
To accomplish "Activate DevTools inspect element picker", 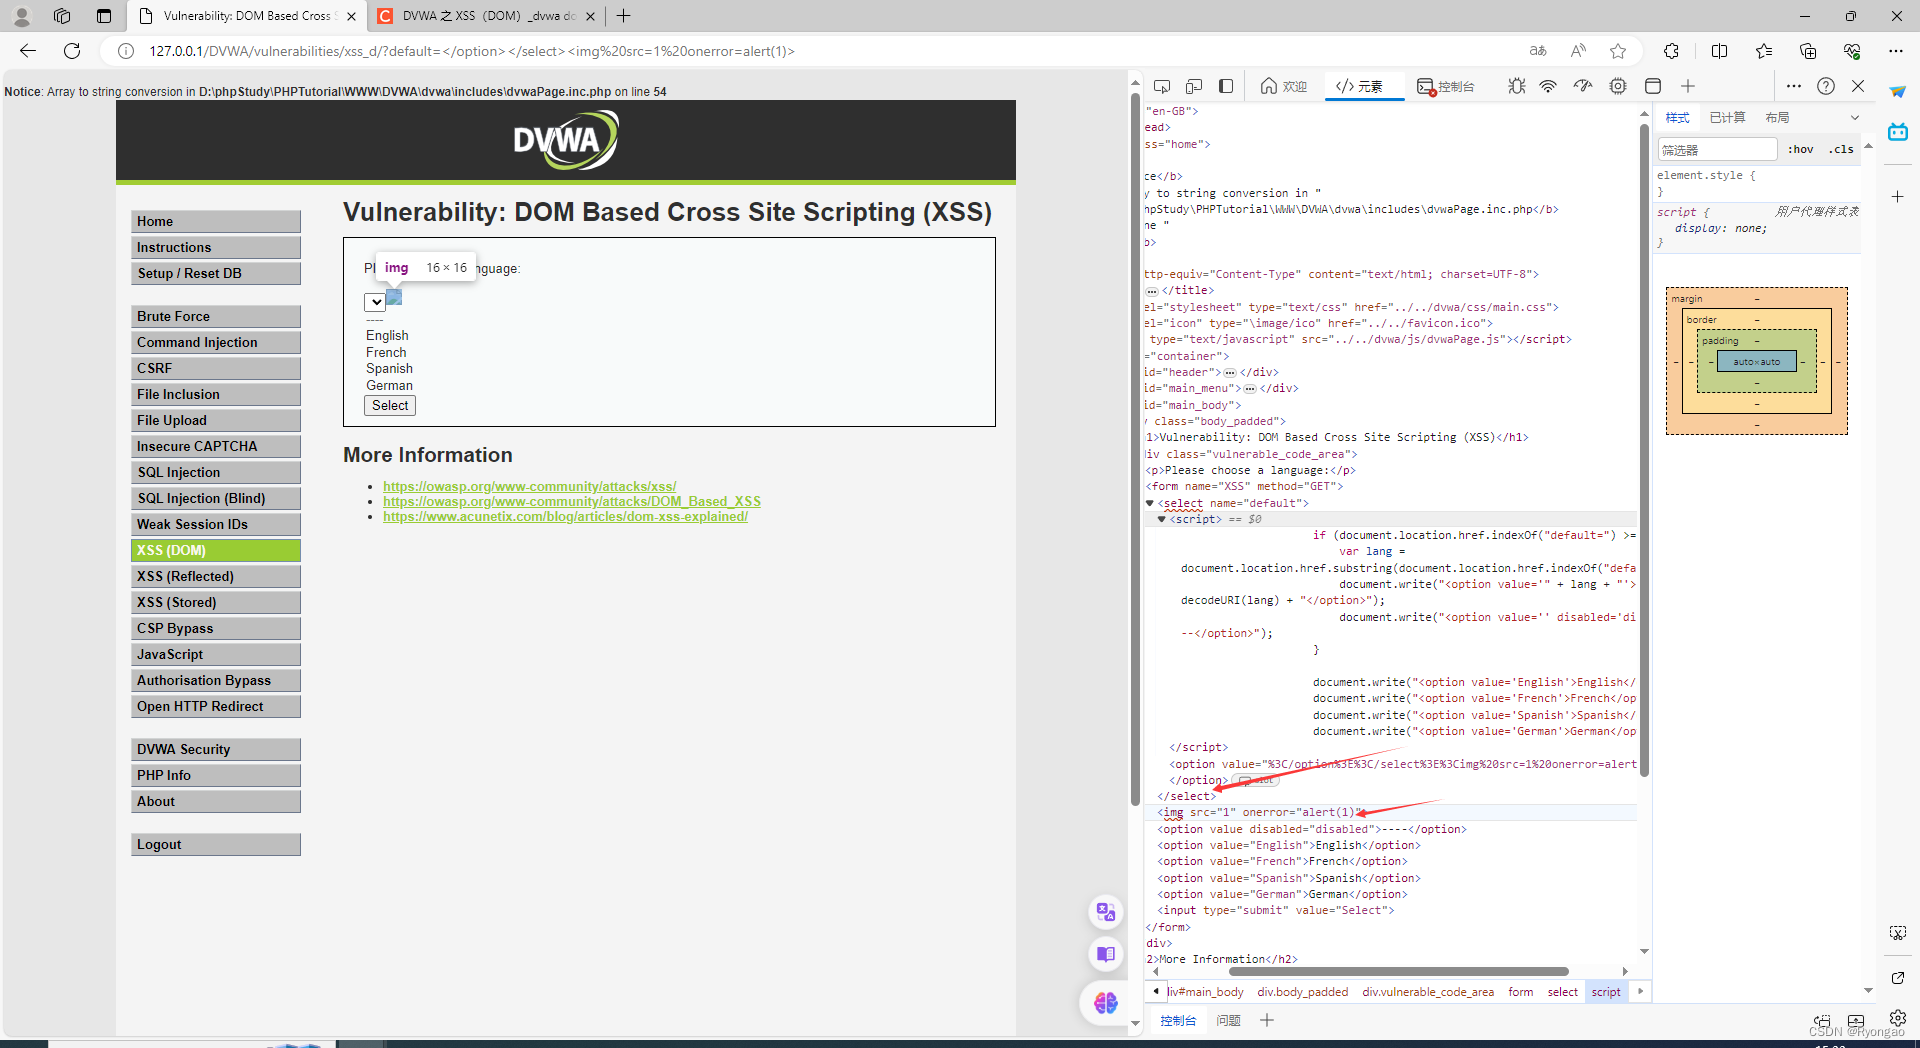I will [x=1162, y=86].
